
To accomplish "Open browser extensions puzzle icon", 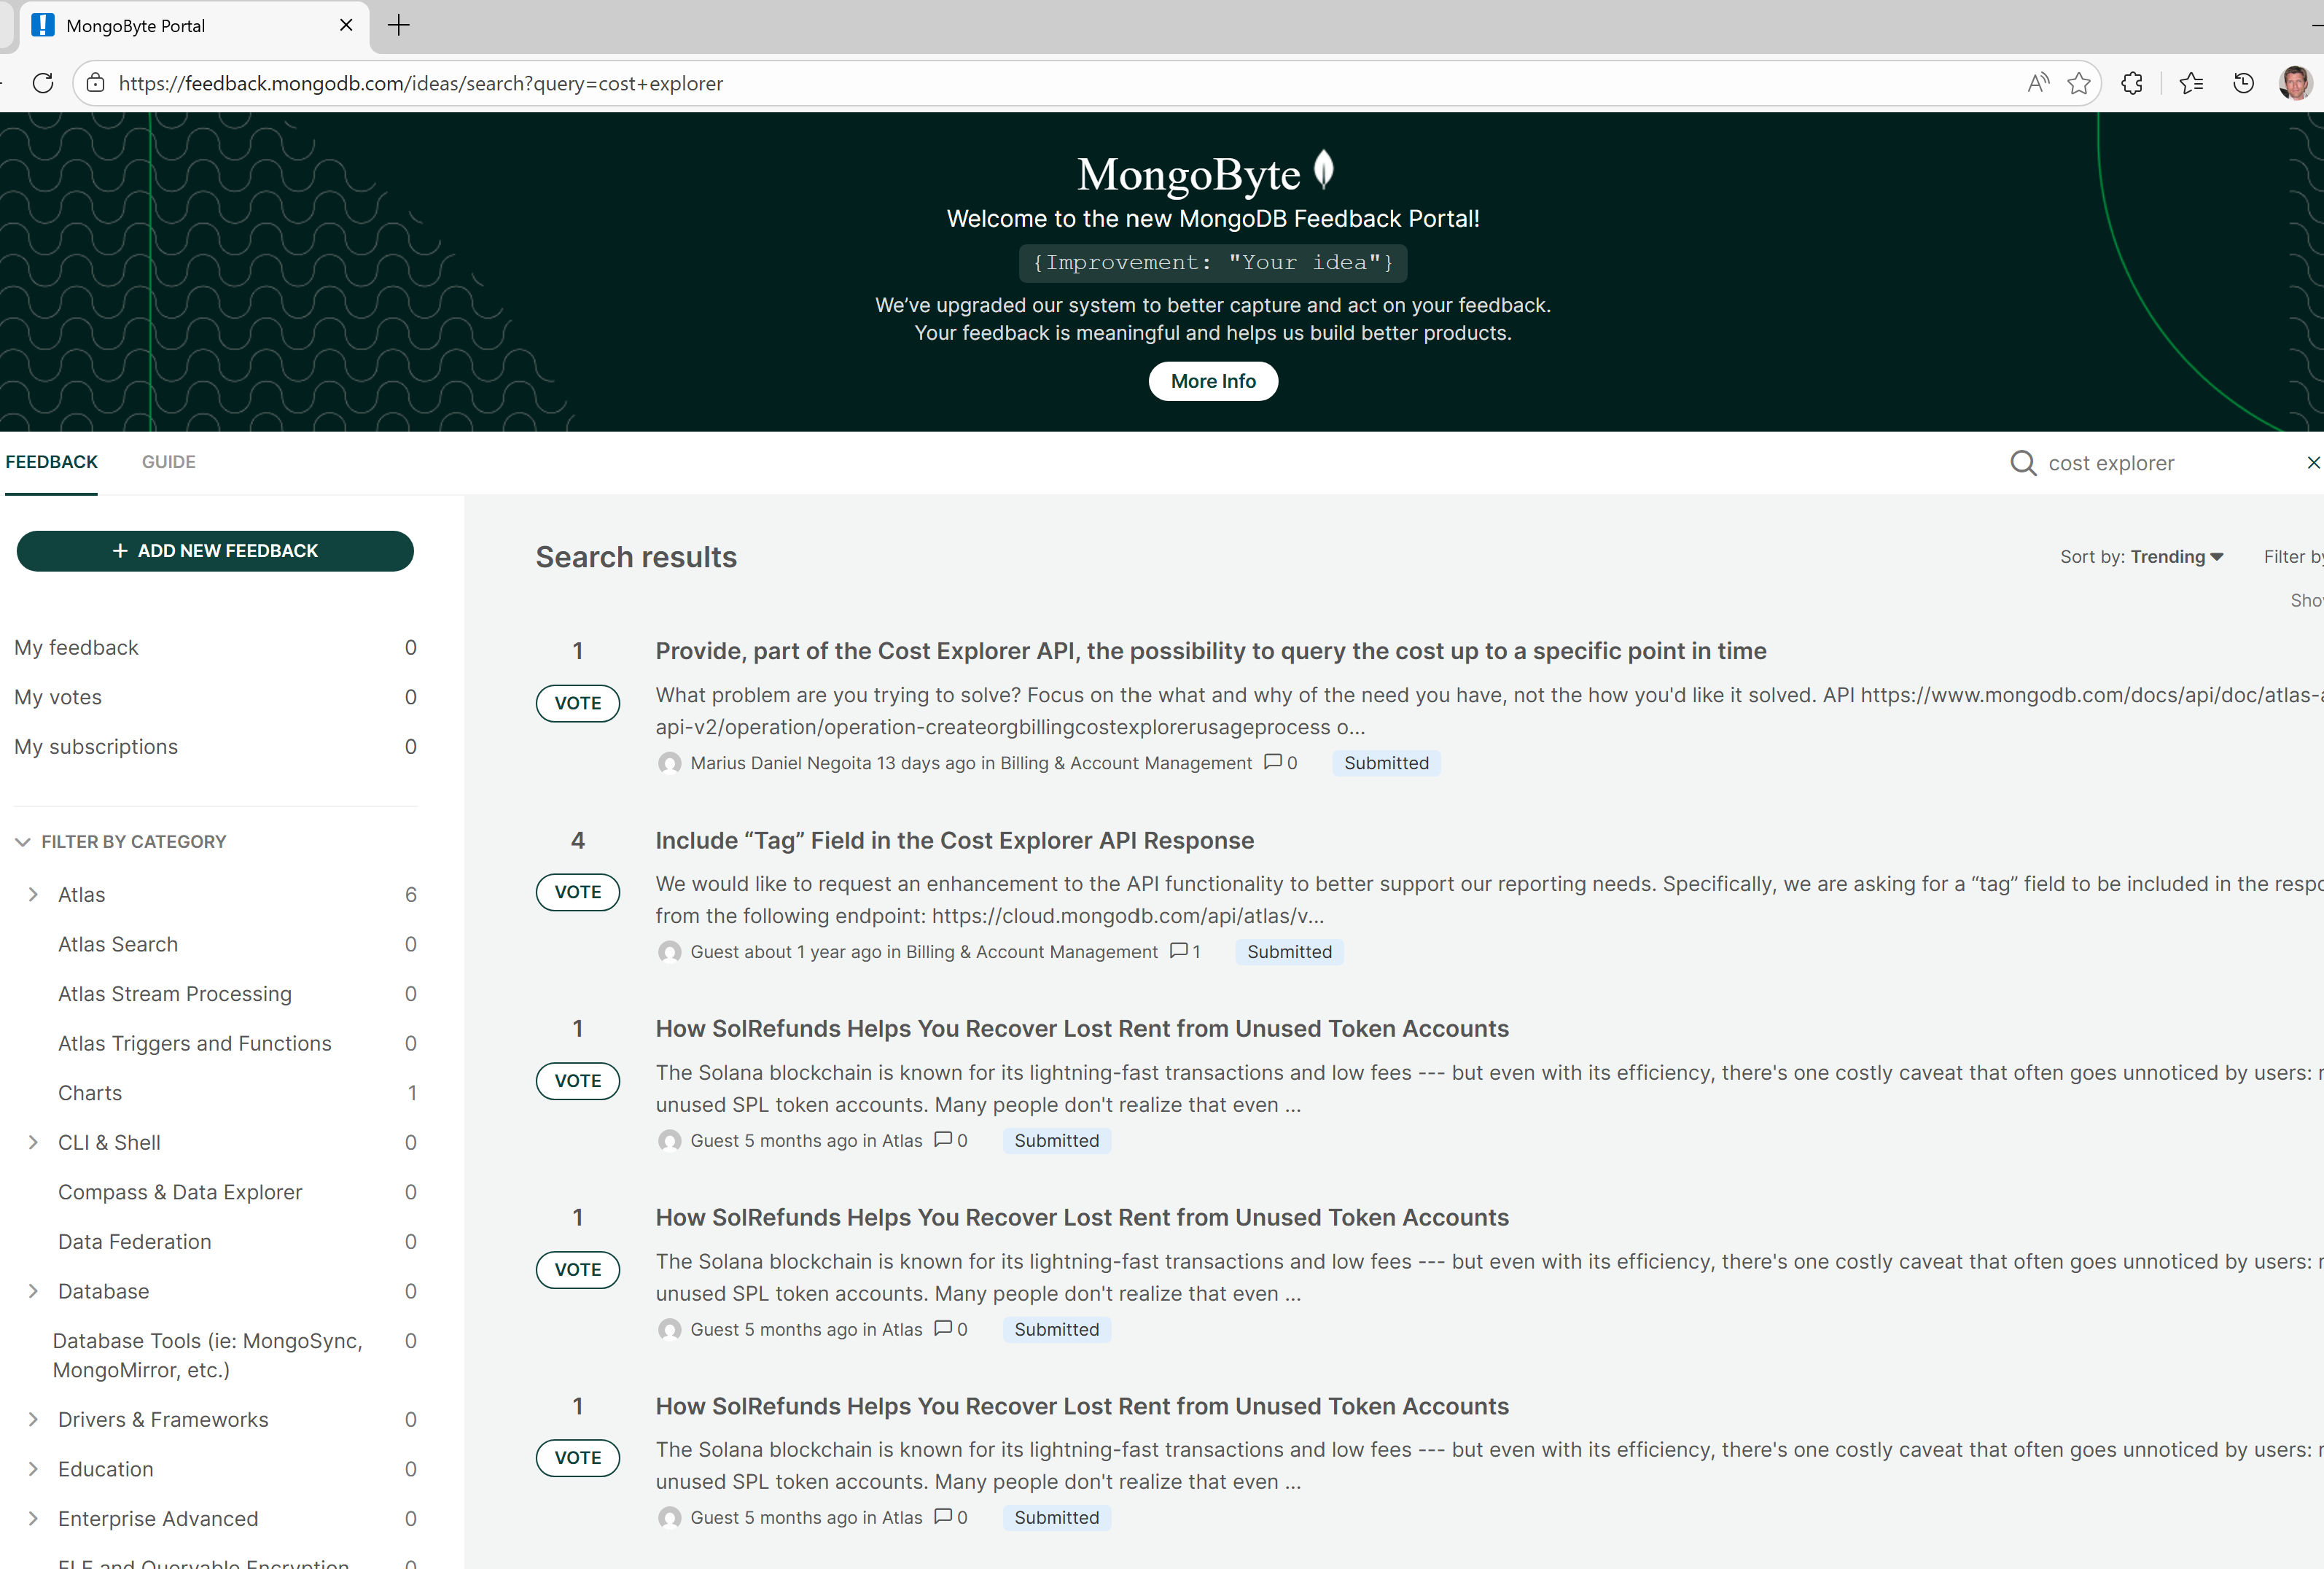I will pos(2131,83).
